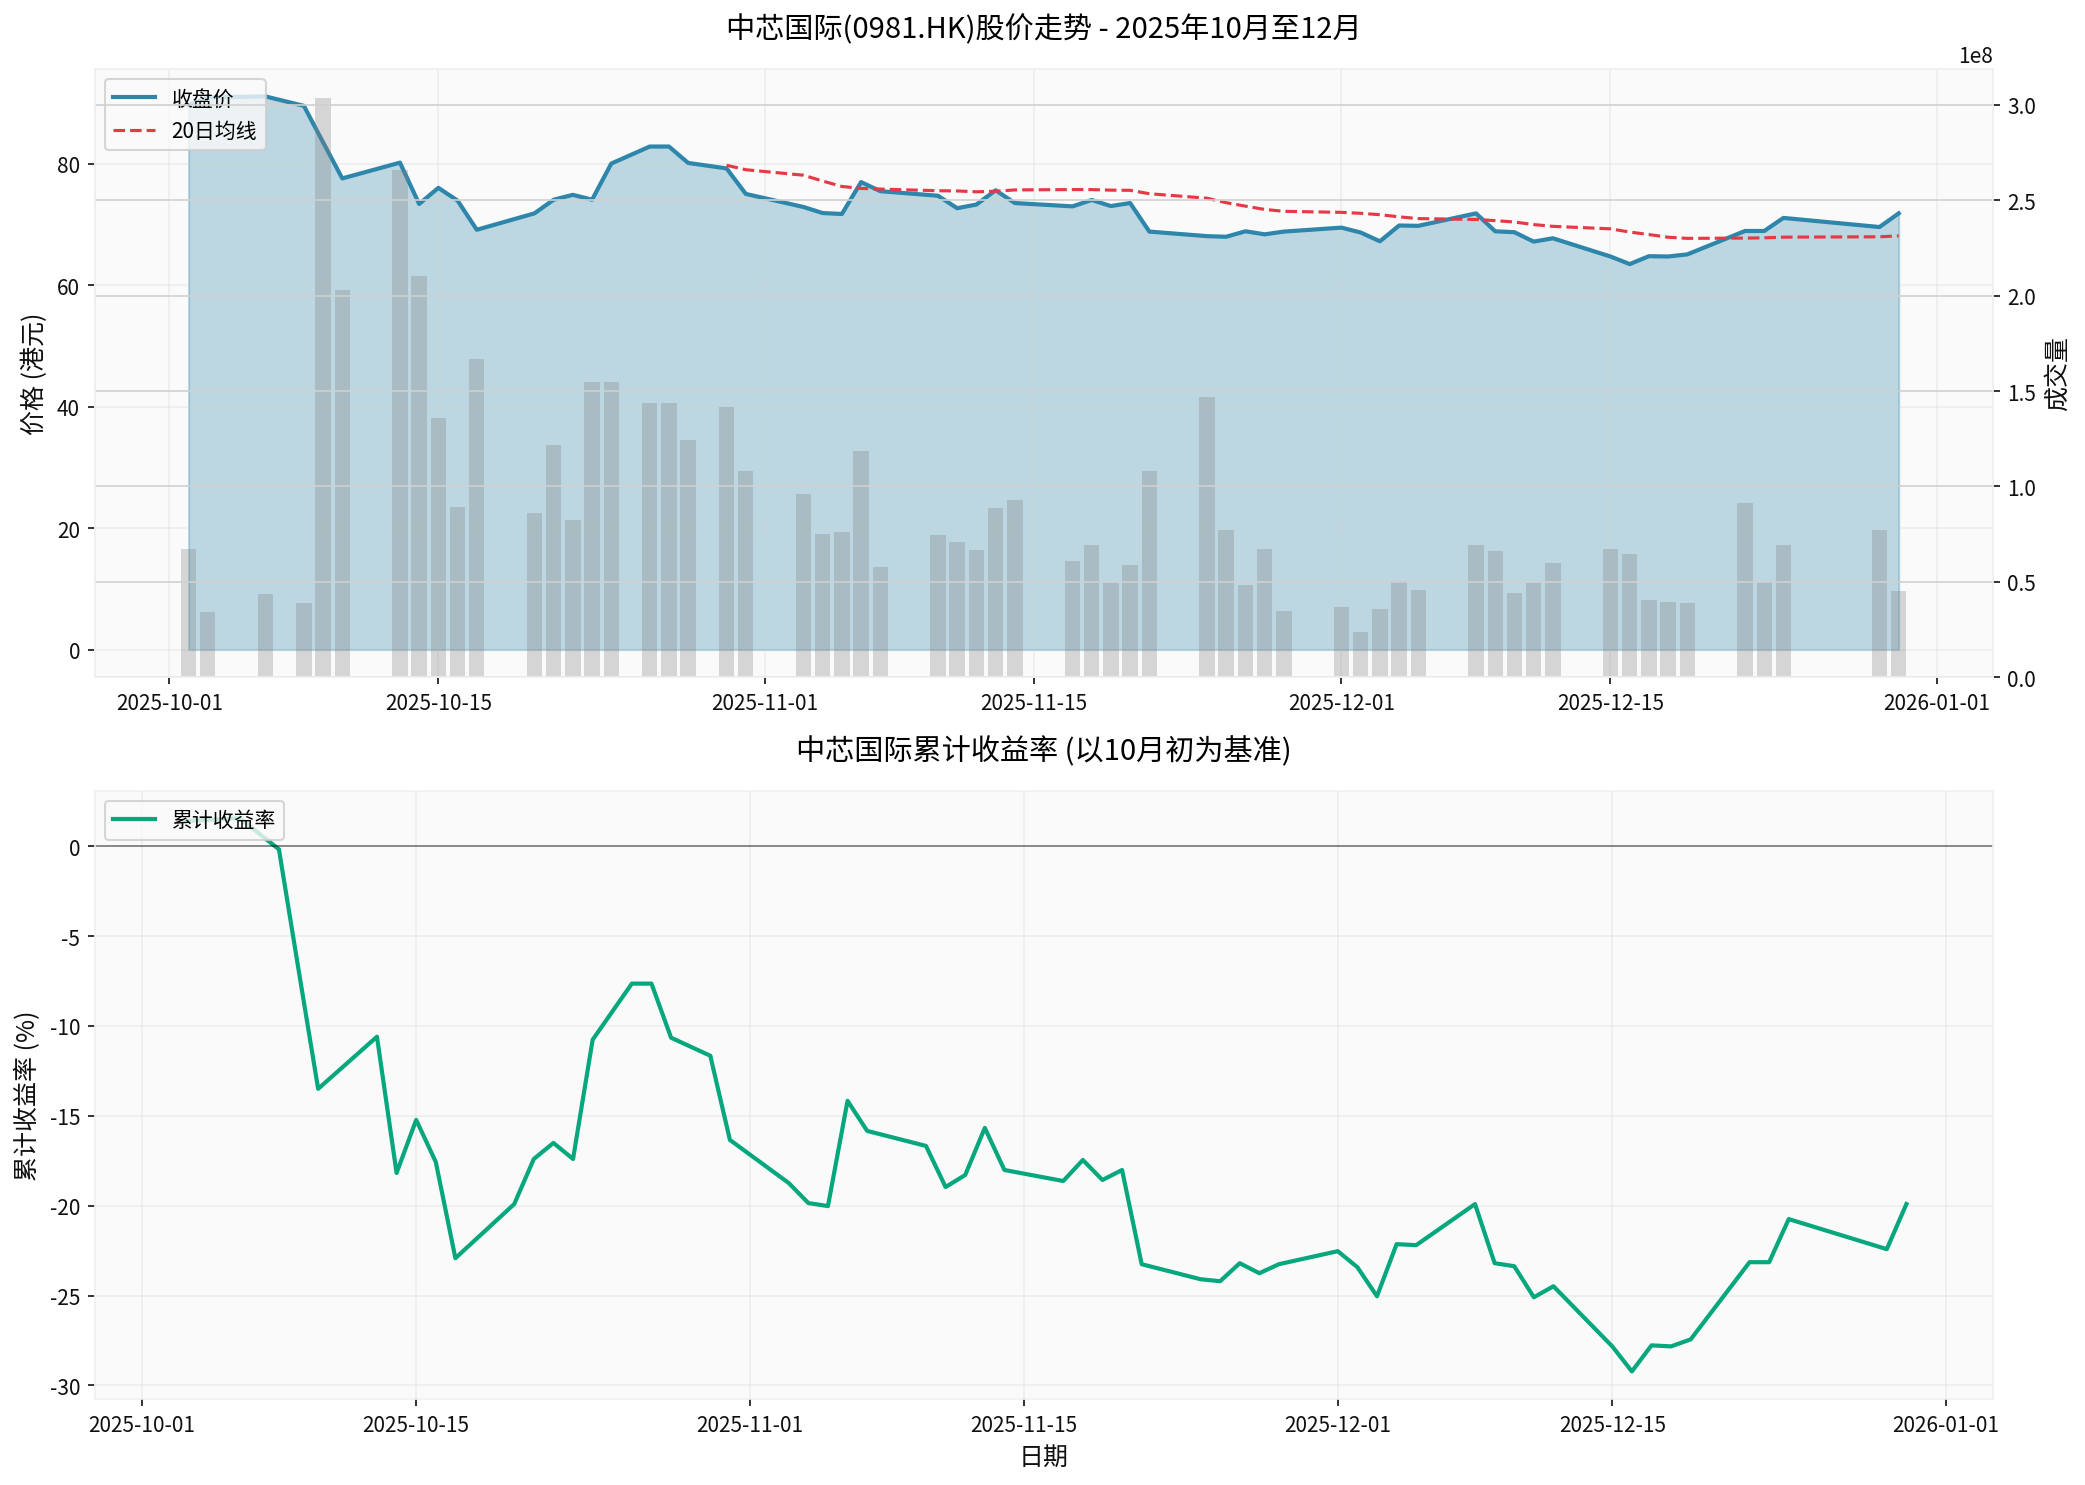Select the top chart title text
This screenshot has width=2085, height=1485.
(1042, 27)
